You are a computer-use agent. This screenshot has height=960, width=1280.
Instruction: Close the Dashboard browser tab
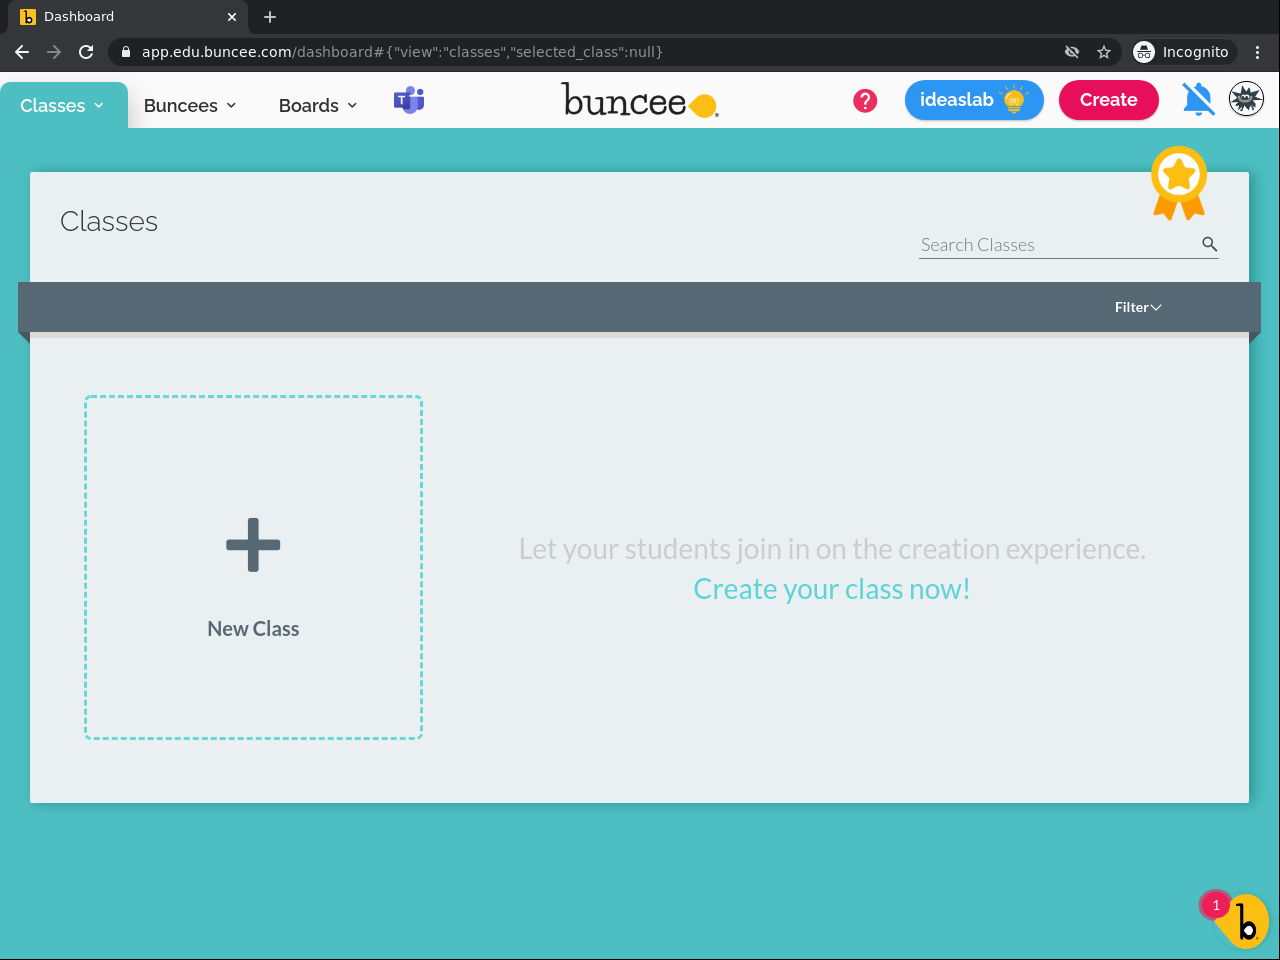click(x=232, y=17)
